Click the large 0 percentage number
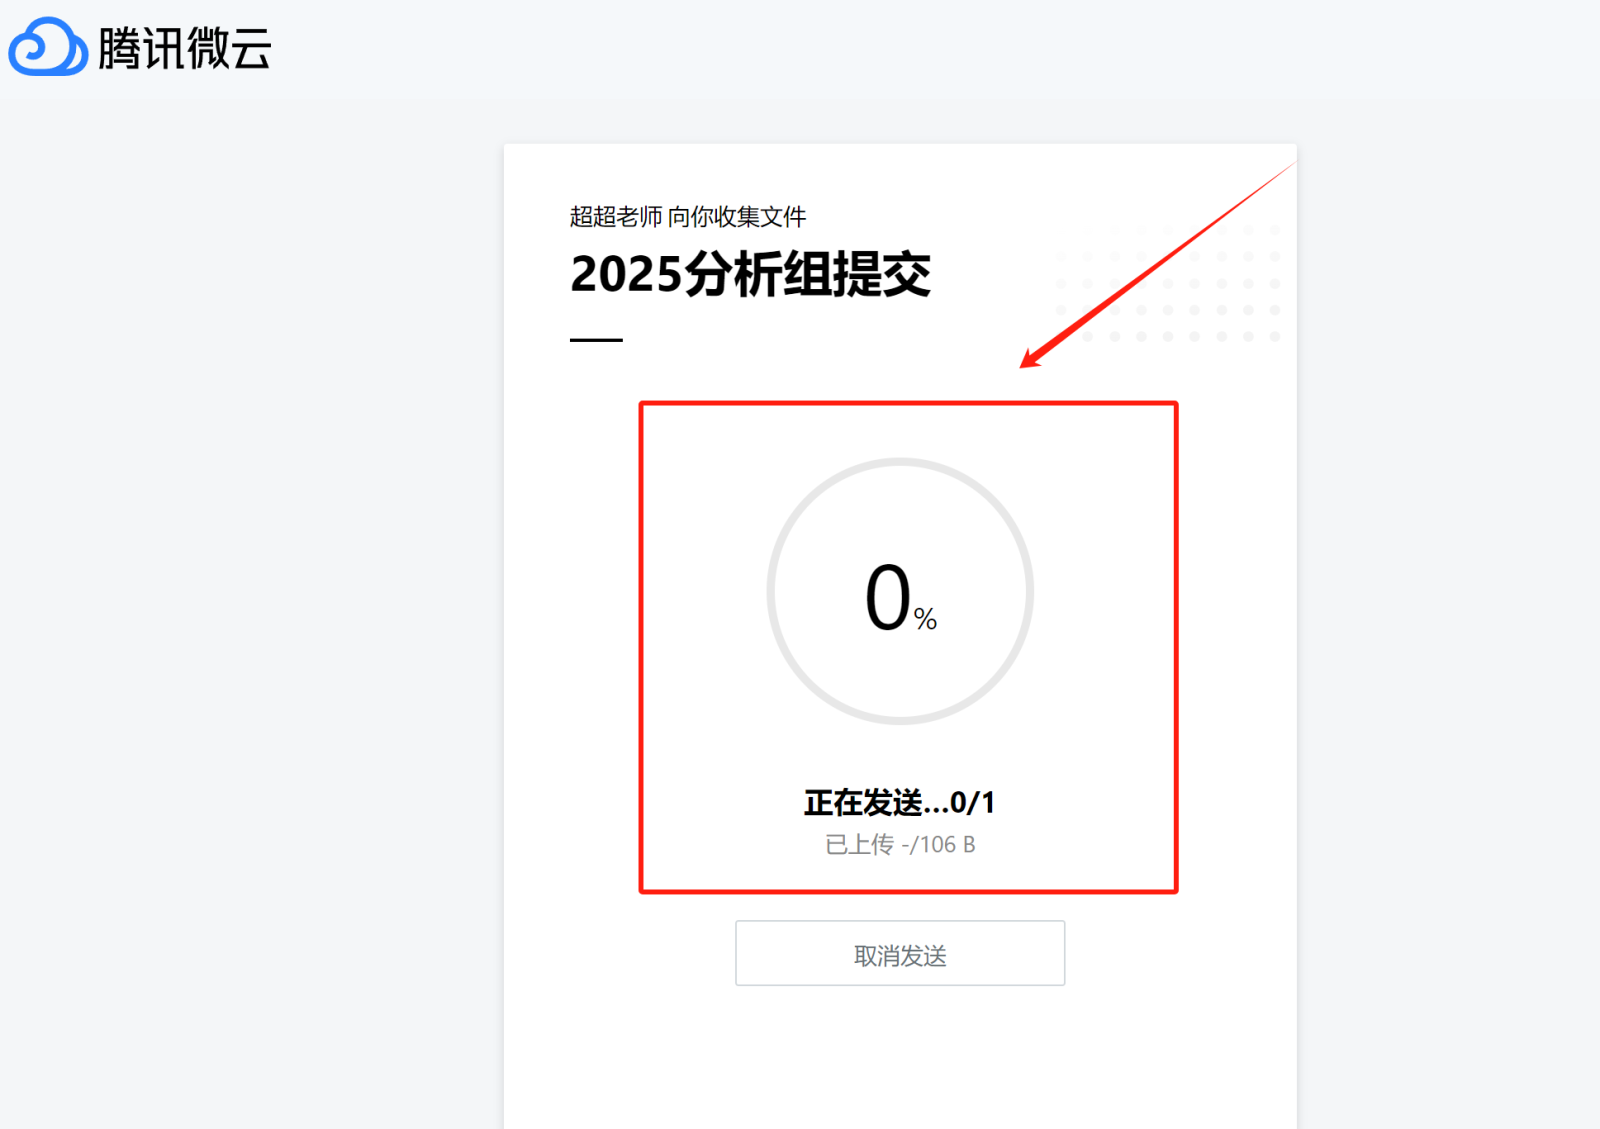 click(888, 598)
